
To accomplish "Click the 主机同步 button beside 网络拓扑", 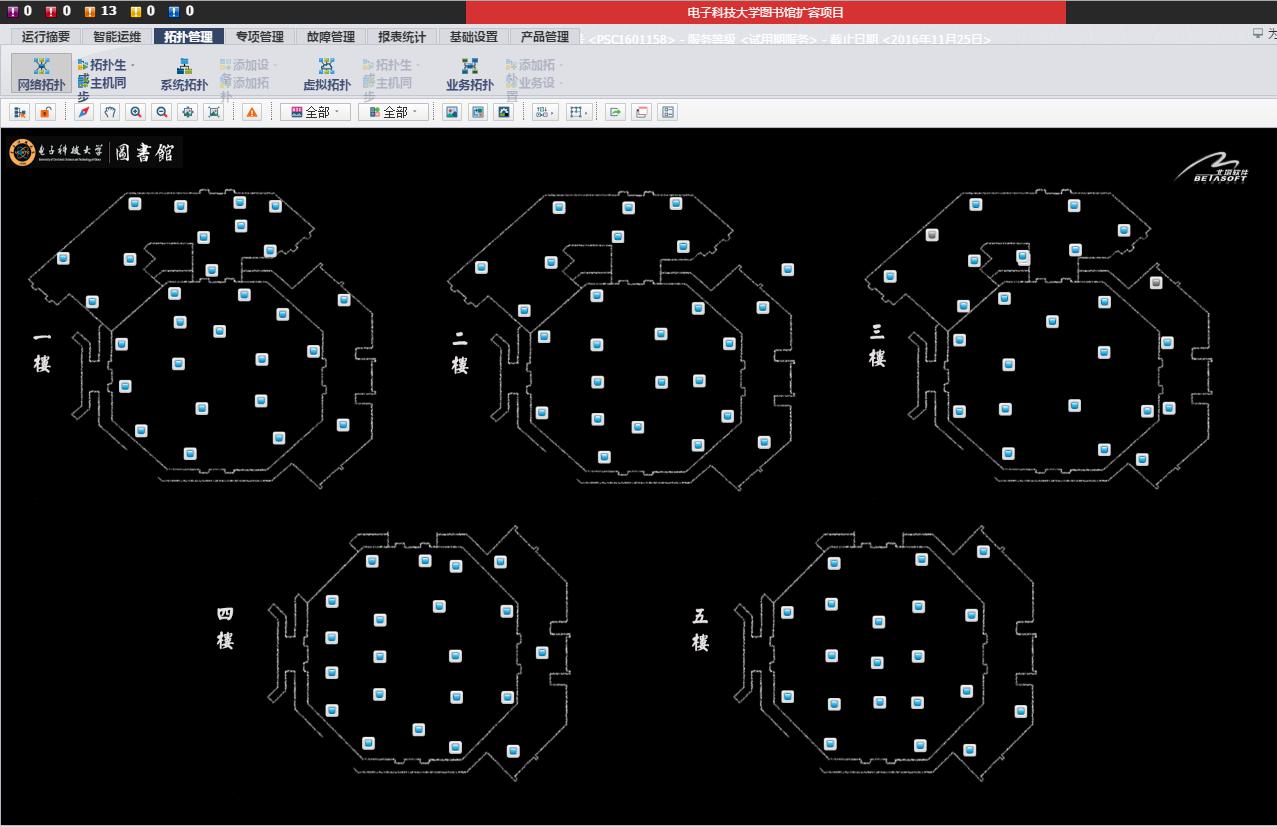I will (x=104, y=83).
